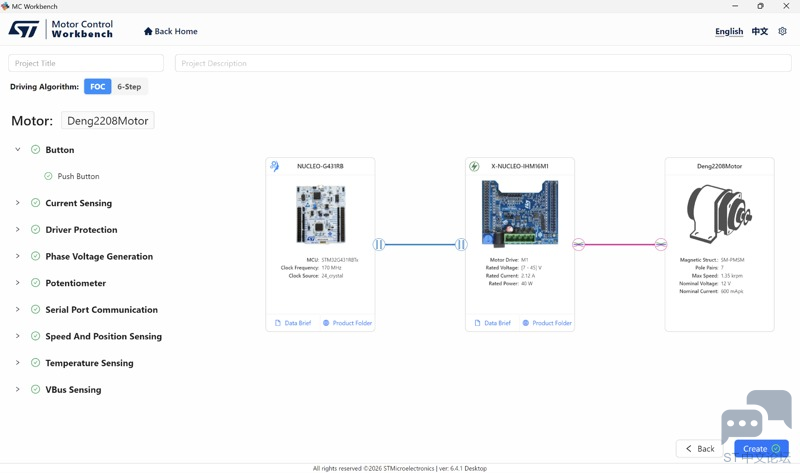This screenshot has height=473, width=800.
Task: Click the ST logo in the header
Action: tap(23, 29)
